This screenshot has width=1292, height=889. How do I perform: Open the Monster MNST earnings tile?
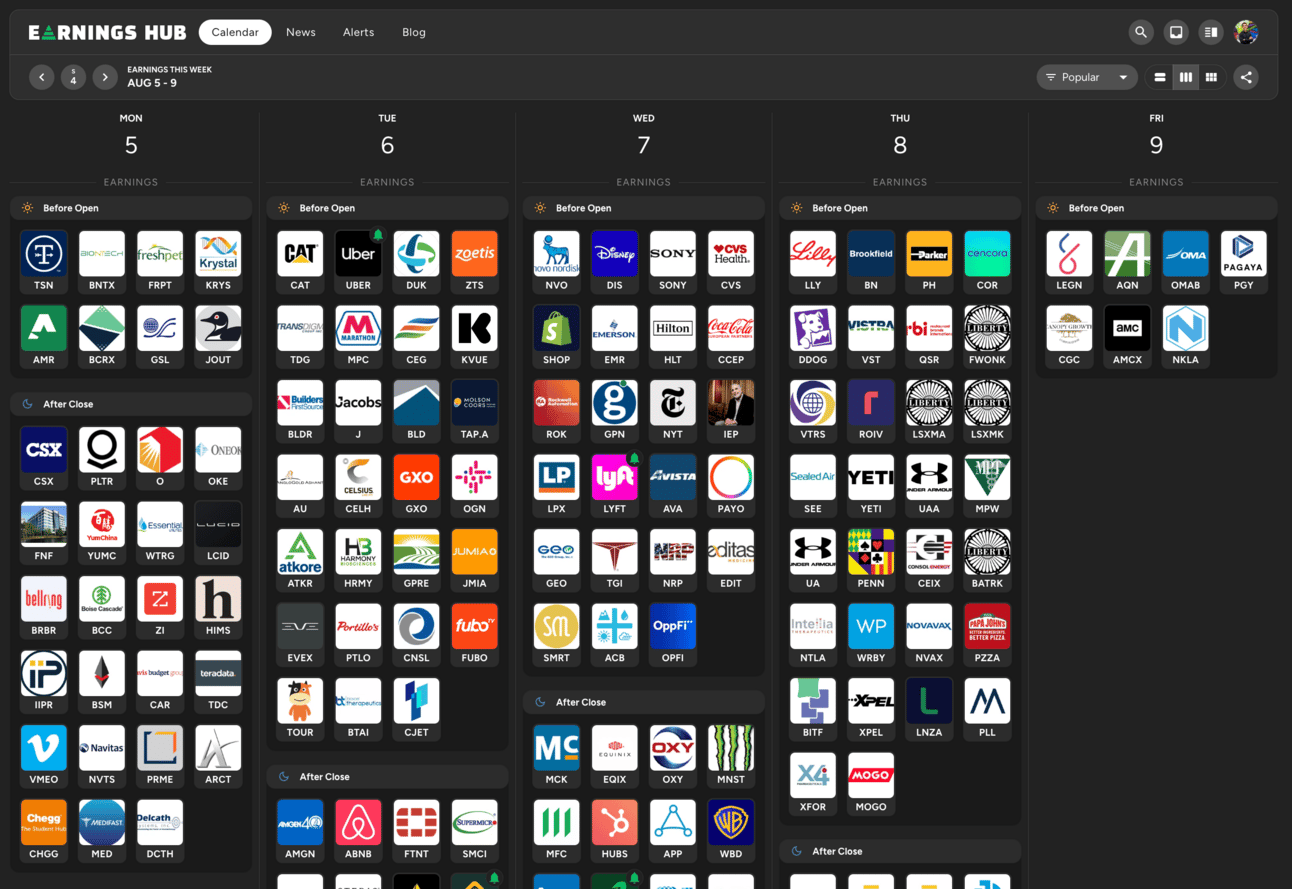tap(731, 755)
